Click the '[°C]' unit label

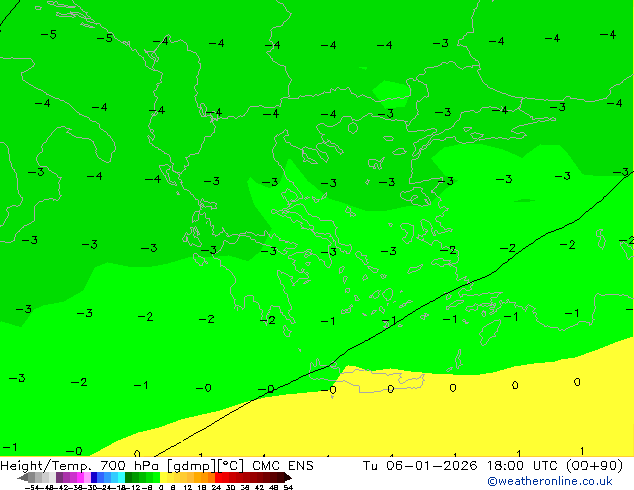click(x=230, y=466)
